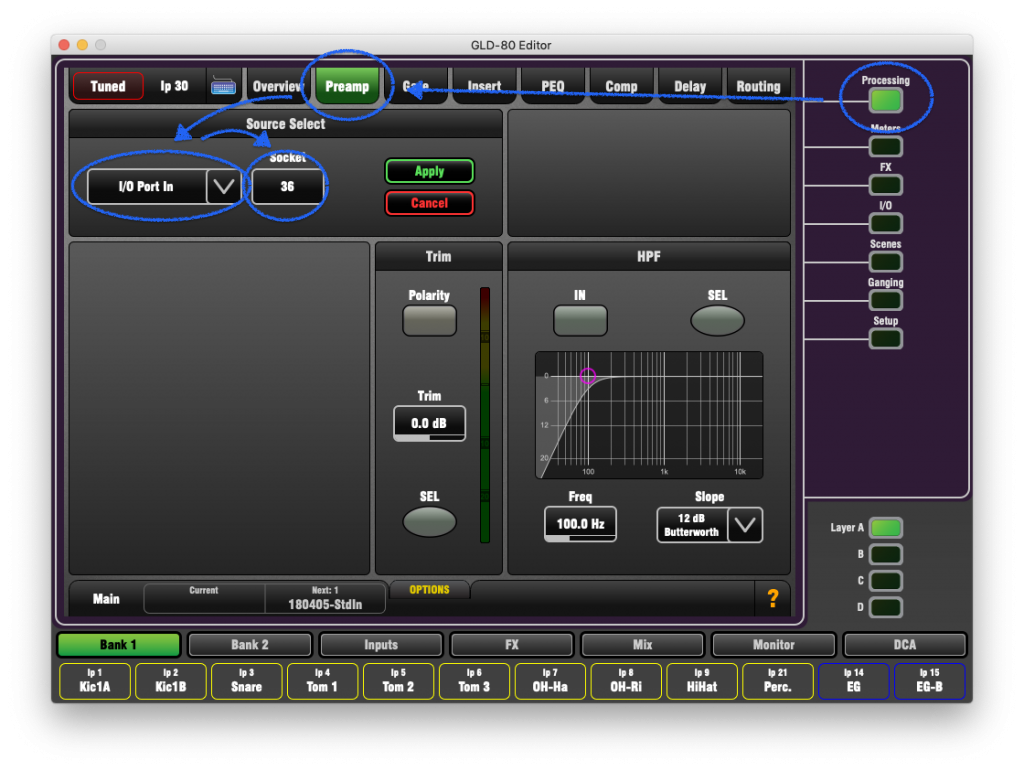Select channel Ip 4 Tom 1
The image size is (1024, 771).
[x=322, y=681]
